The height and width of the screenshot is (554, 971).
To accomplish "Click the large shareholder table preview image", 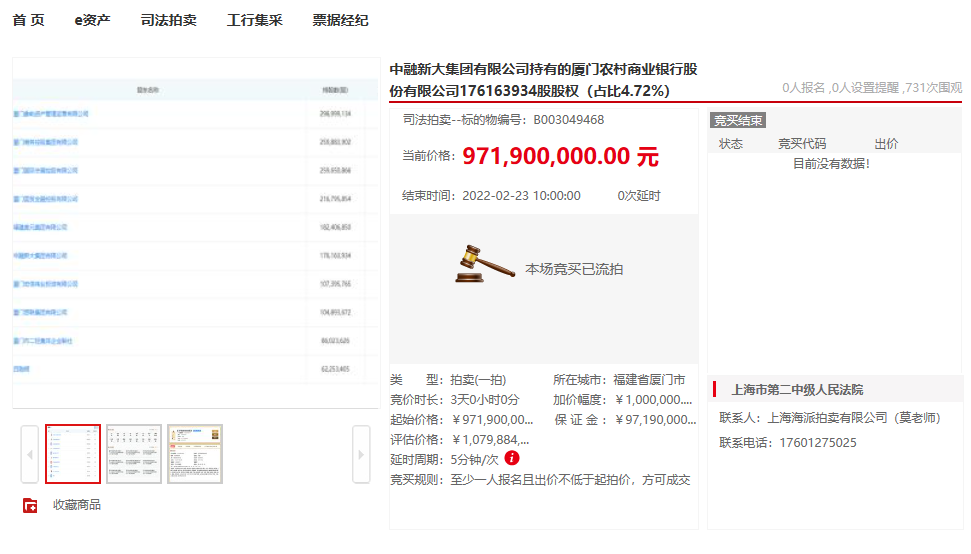I will click(196, 233).
